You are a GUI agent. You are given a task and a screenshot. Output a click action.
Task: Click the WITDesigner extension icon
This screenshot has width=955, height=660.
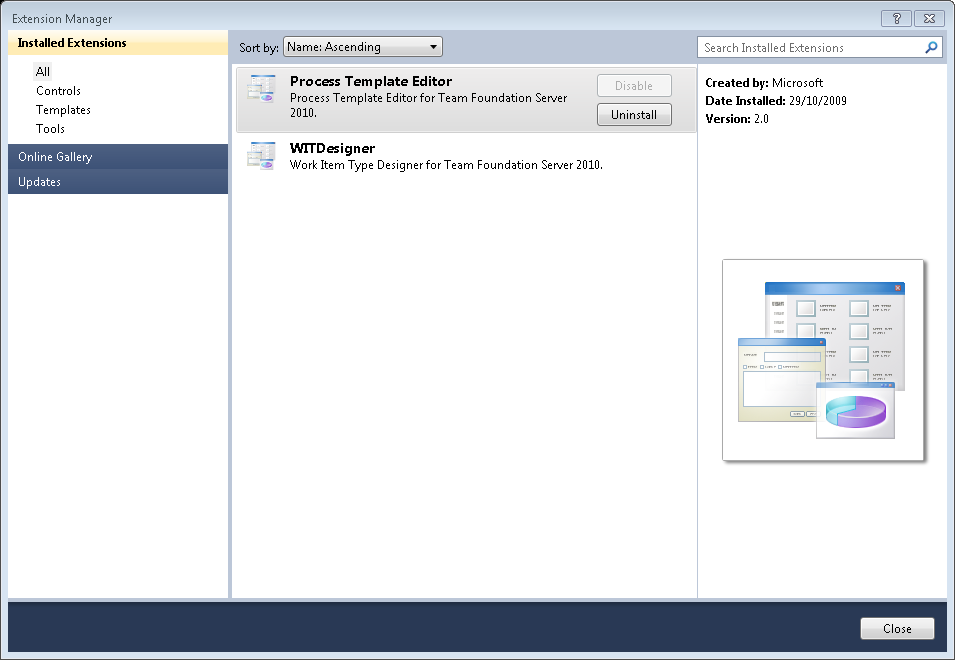pos(261,155)
